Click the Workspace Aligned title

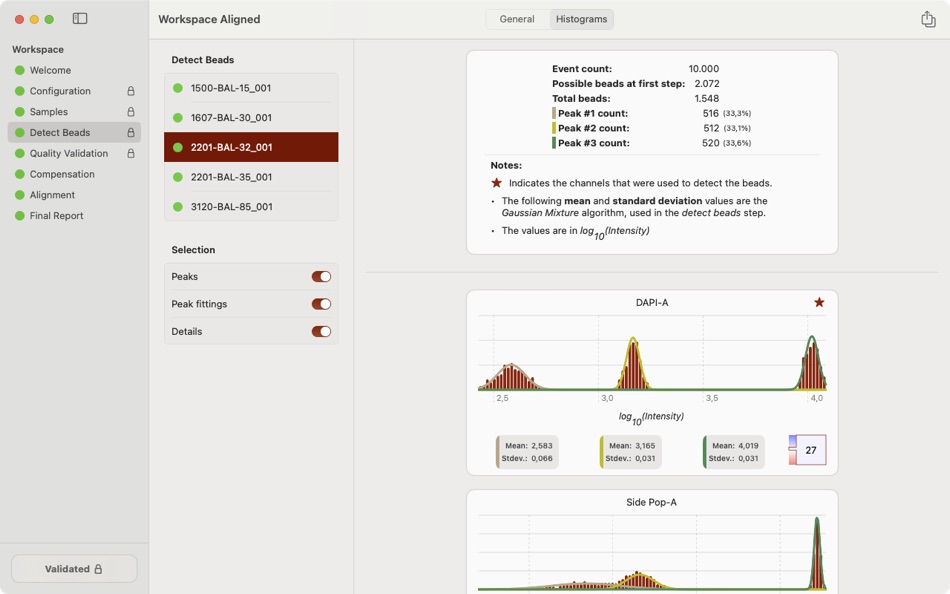(209, 19)
